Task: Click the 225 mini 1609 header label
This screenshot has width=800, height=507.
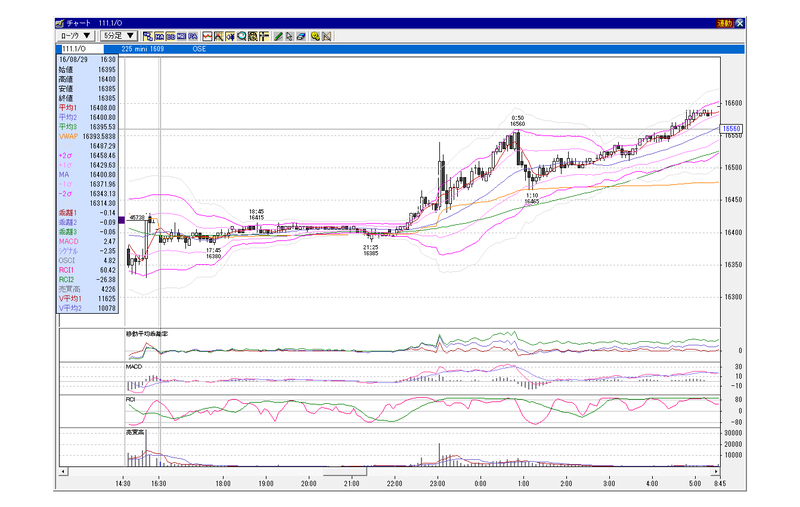Action: click(143, 49)
